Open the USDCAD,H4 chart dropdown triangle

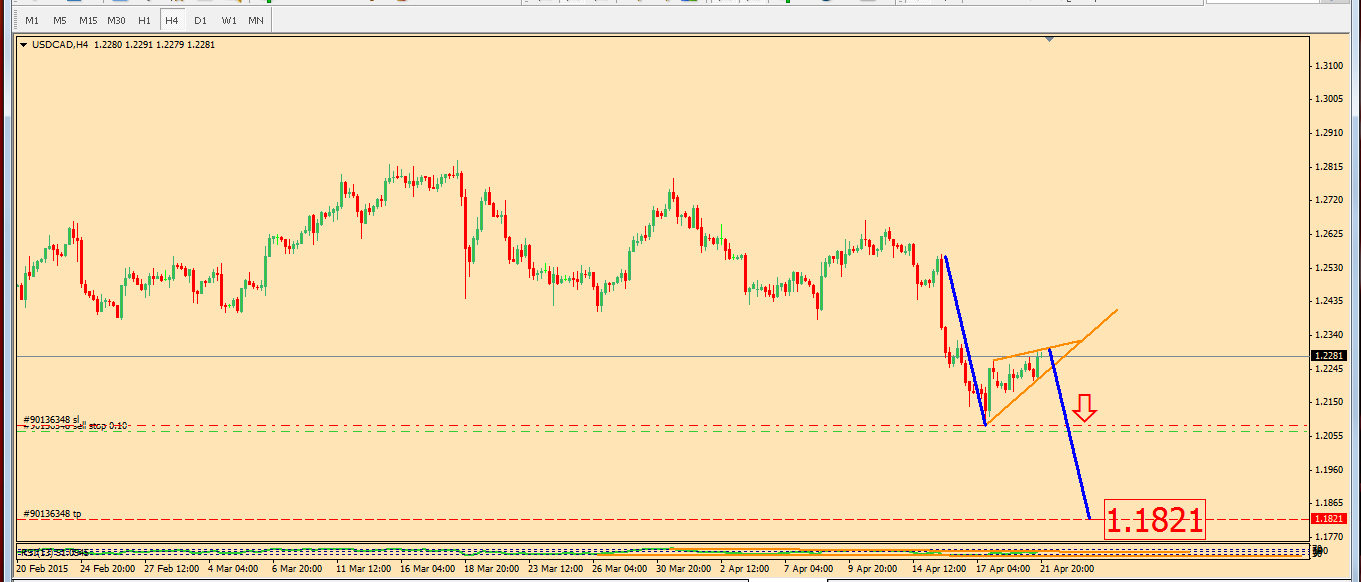pos(23,44)
